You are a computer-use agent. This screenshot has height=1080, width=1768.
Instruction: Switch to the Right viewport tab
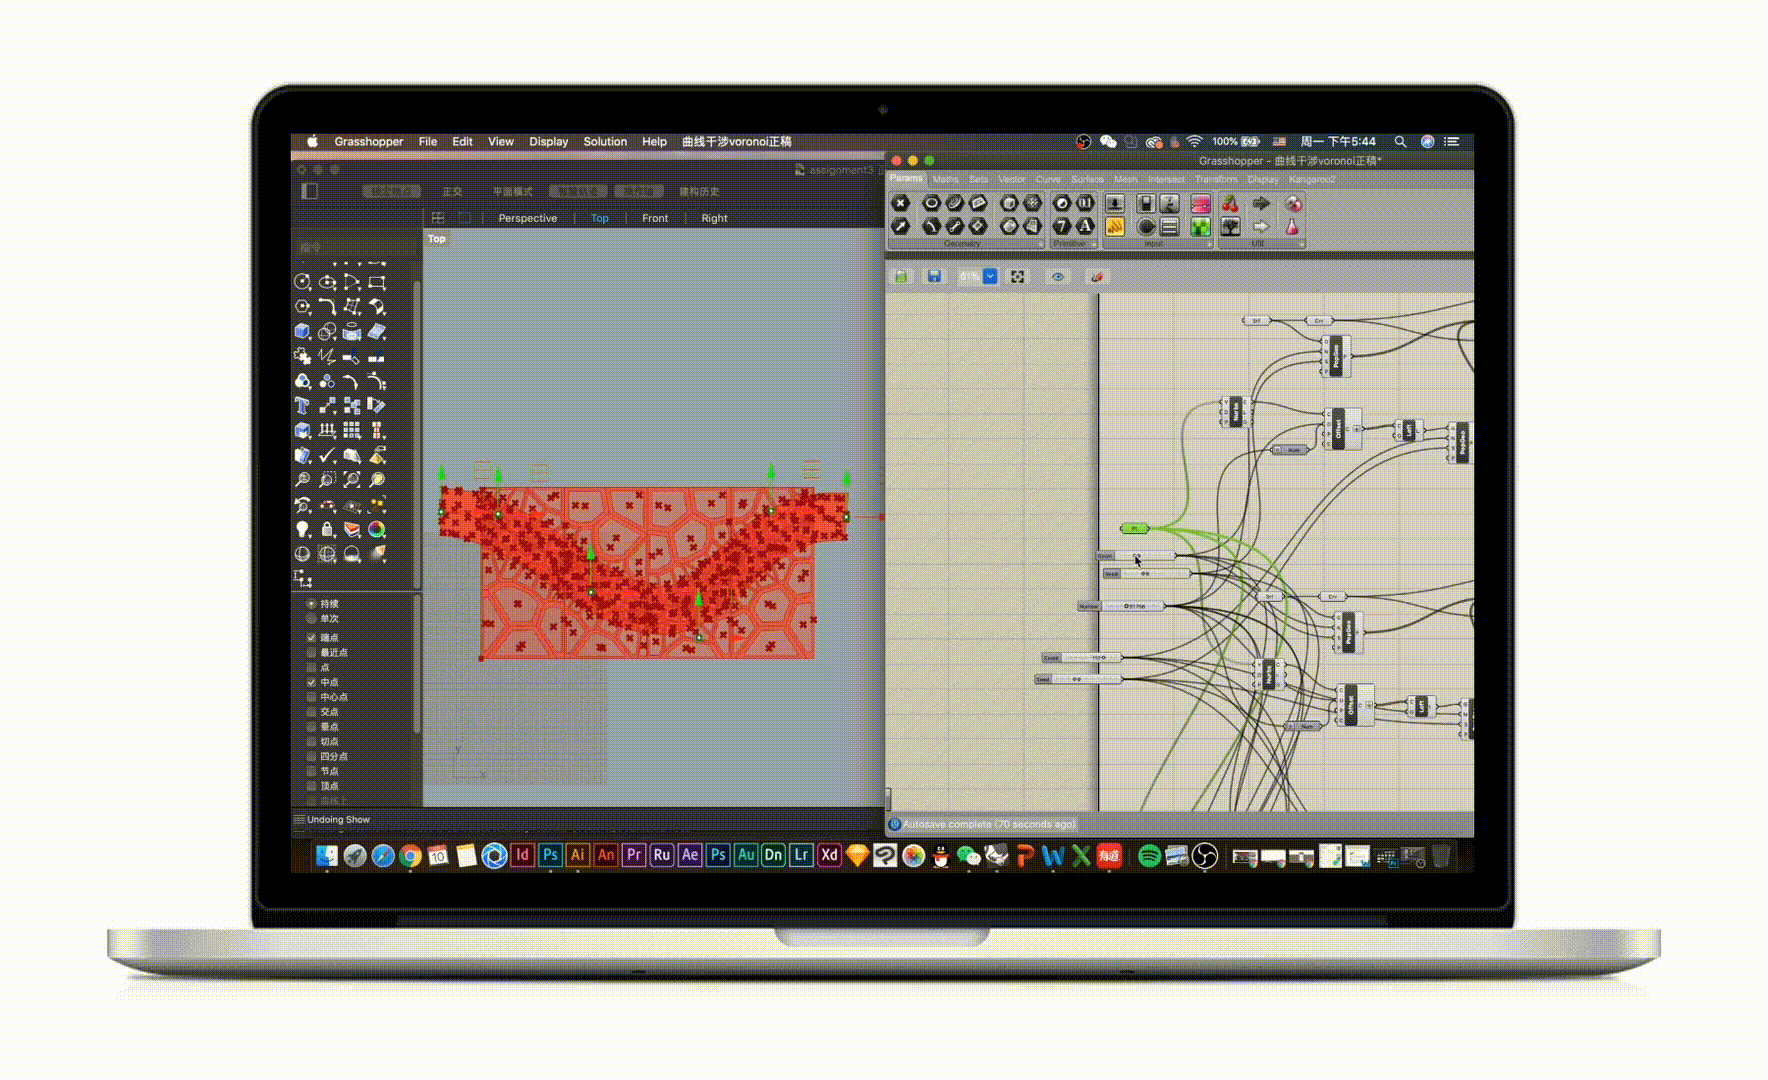pyautogui.click(x=714, y=218)
